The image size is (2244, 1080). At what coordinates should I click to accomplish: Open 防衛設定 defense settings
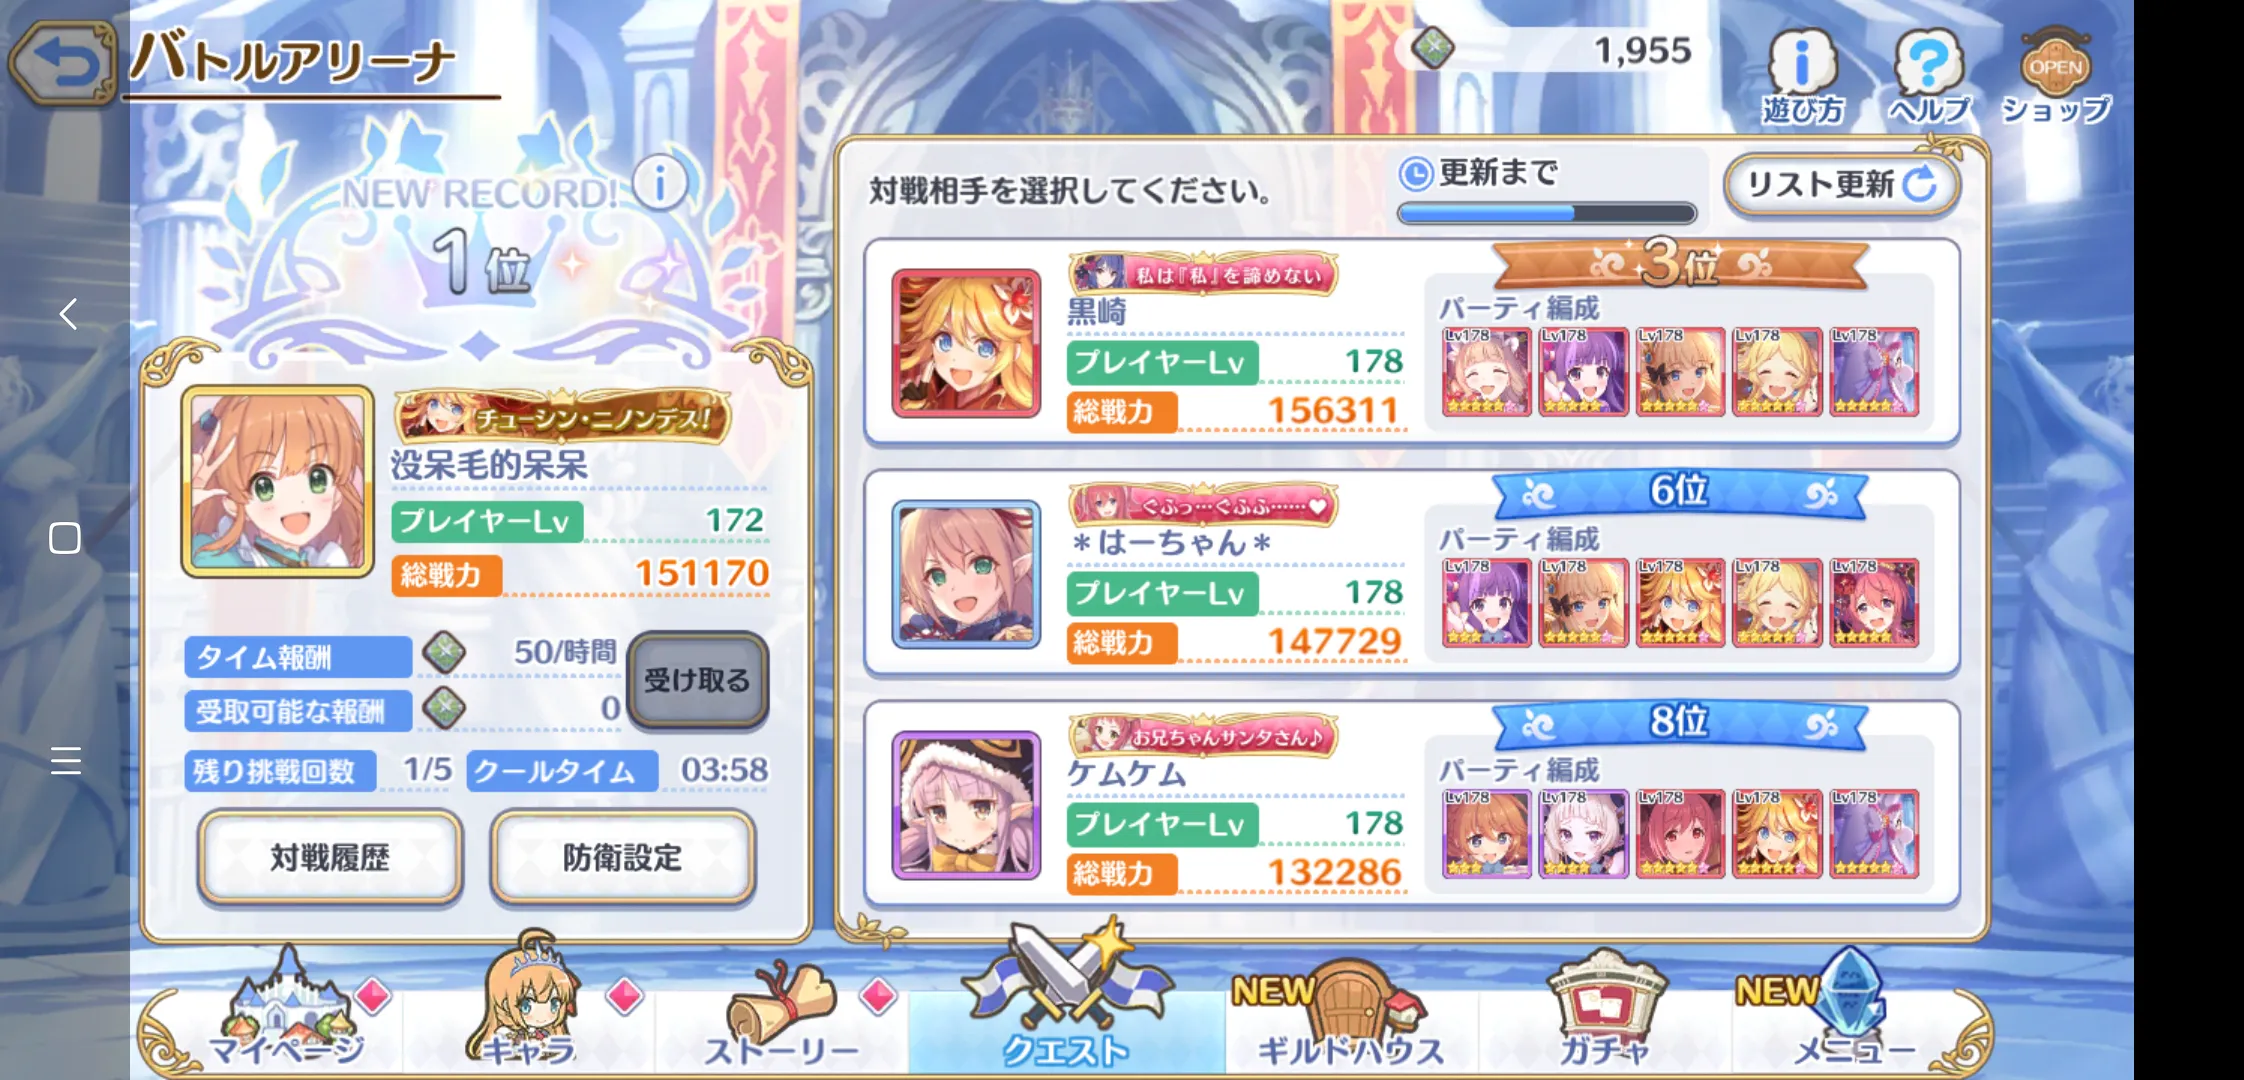[622, 857]
